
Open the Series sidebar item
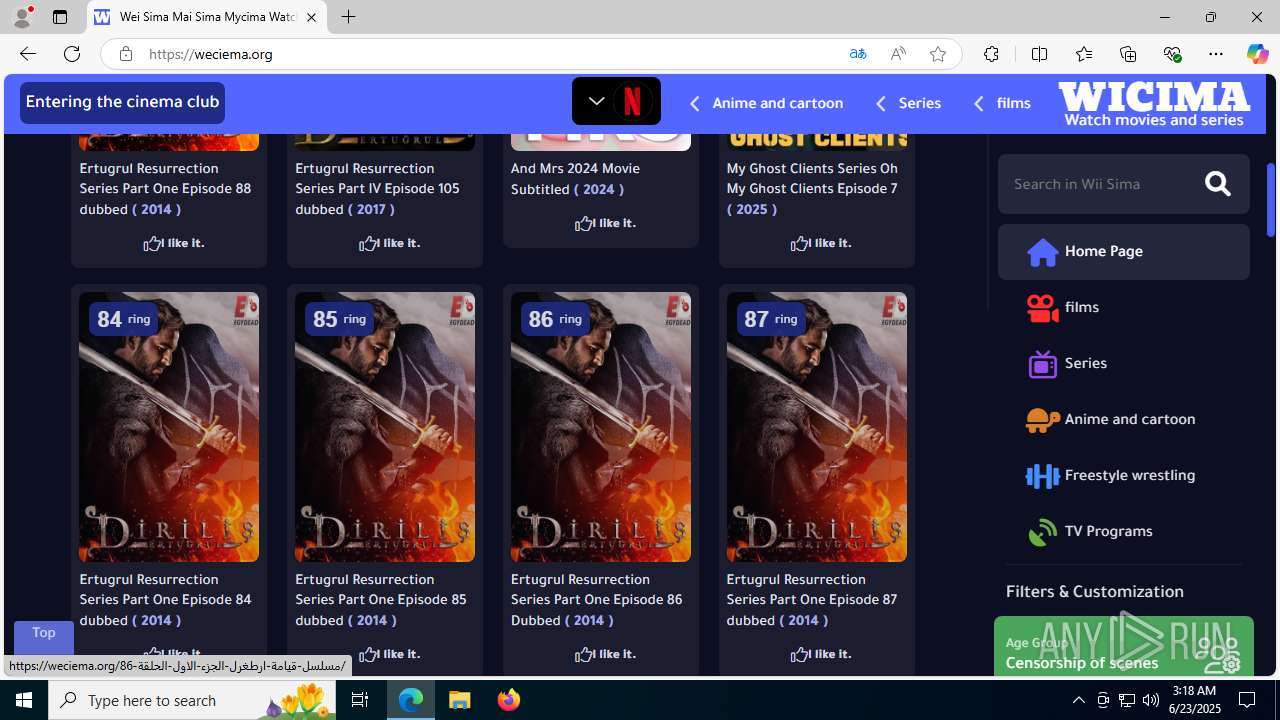tap(1123, 363)
